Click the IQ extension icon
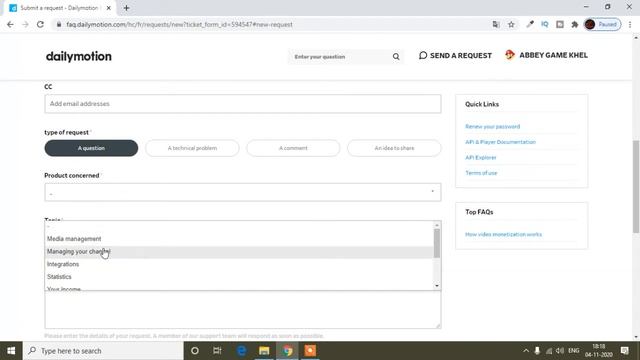Viewport: 640px width, 360px height. click(x=544, y=24)
